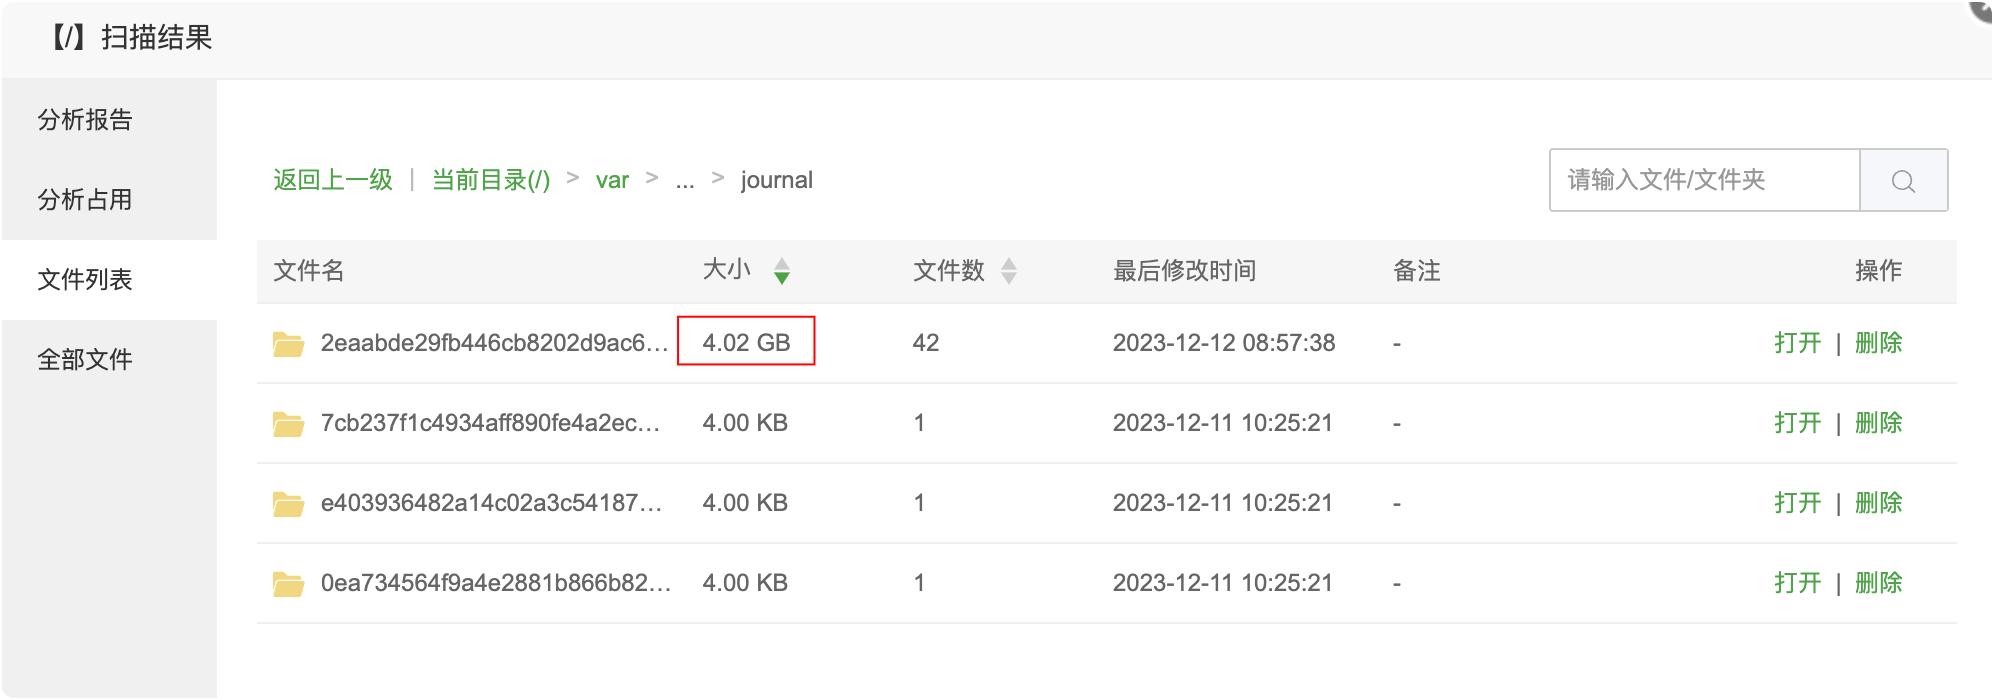Viewport: 1994px width, 700px height.
Task: Click the file/folder search input field
Action: tap(1704, 180)
